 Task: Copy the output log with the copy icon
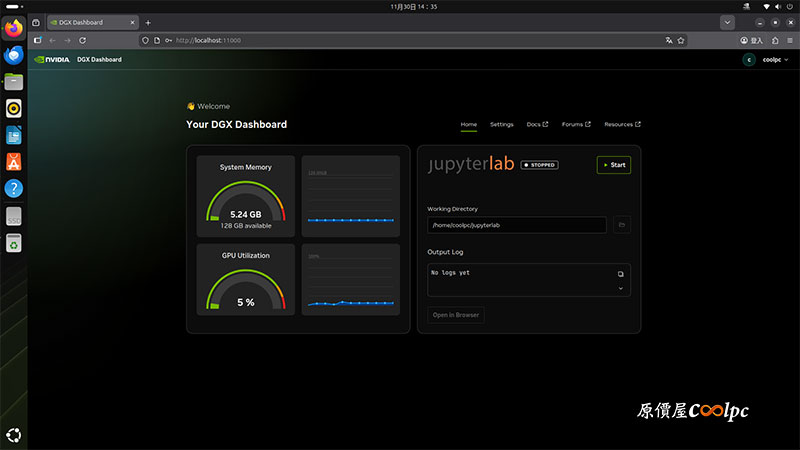pos(620,273)
